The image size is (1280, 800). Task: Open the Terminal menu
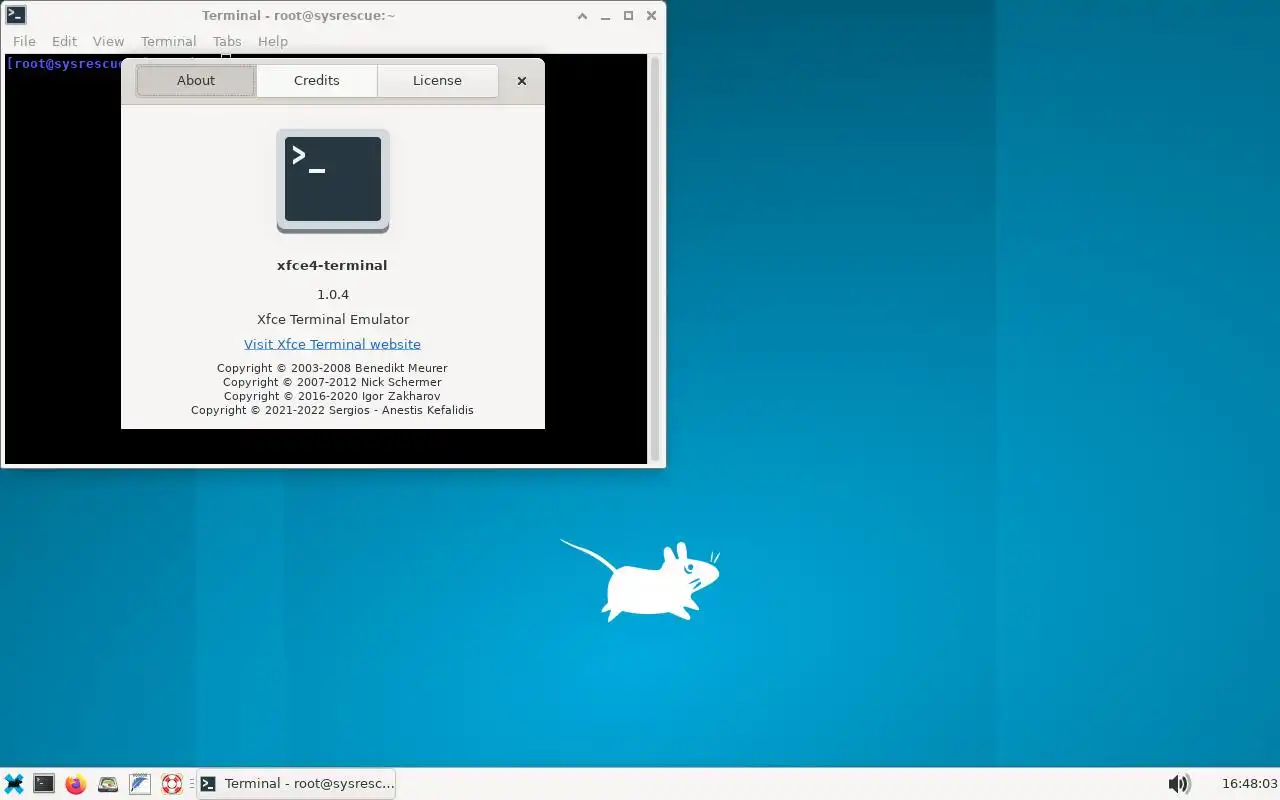pos(168,41)
